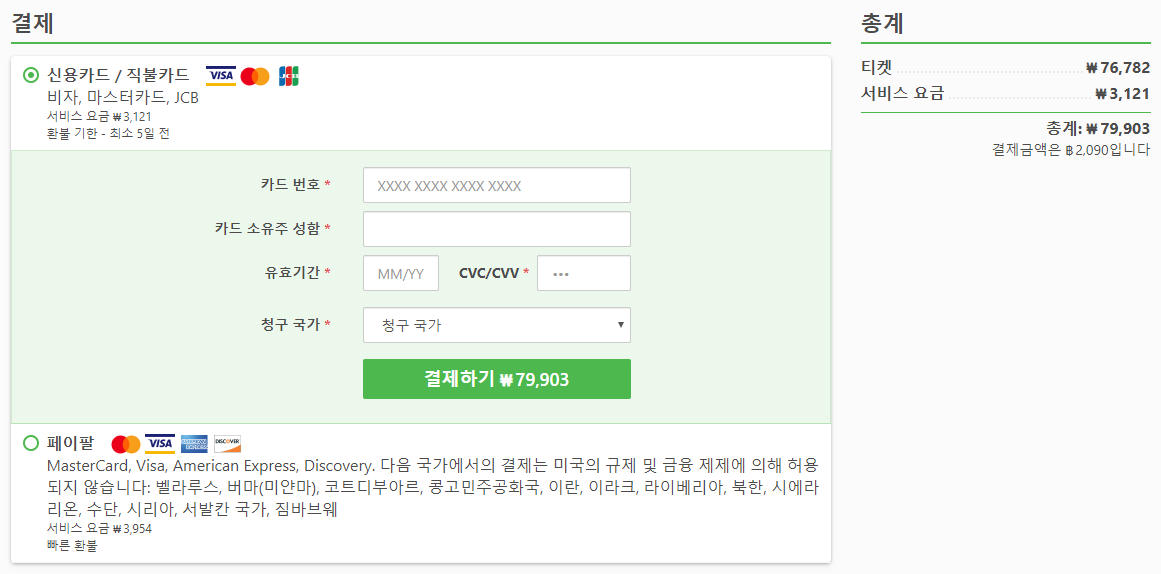Click the 결제하기 ₩79,903 button

tap(497, 379)
